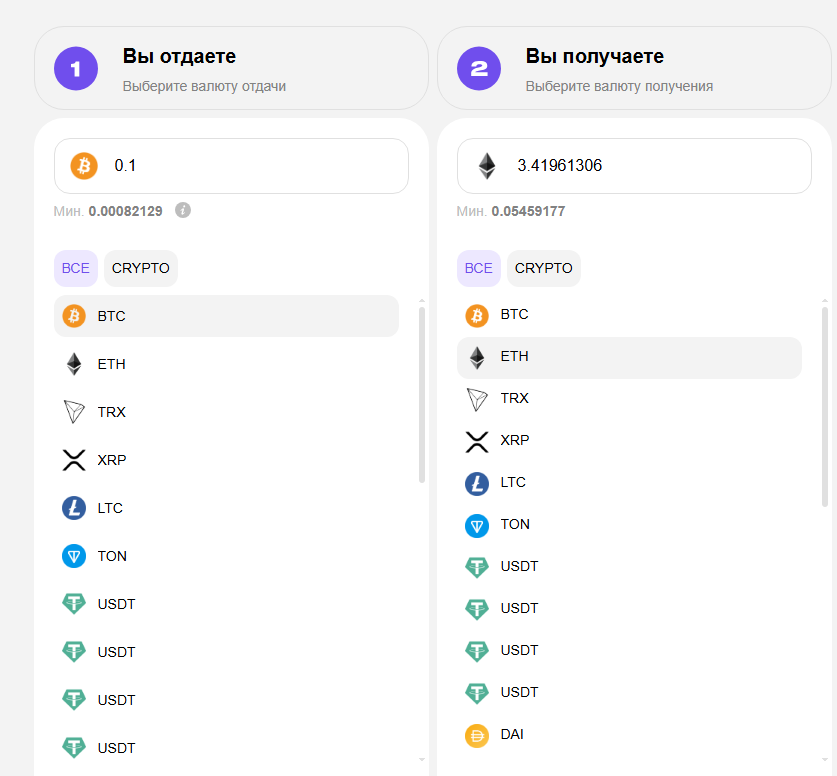Switch to CRYPTO tab under 'Вы отдаете'
The width and height of the screenshot is (837, 776).
141,268
